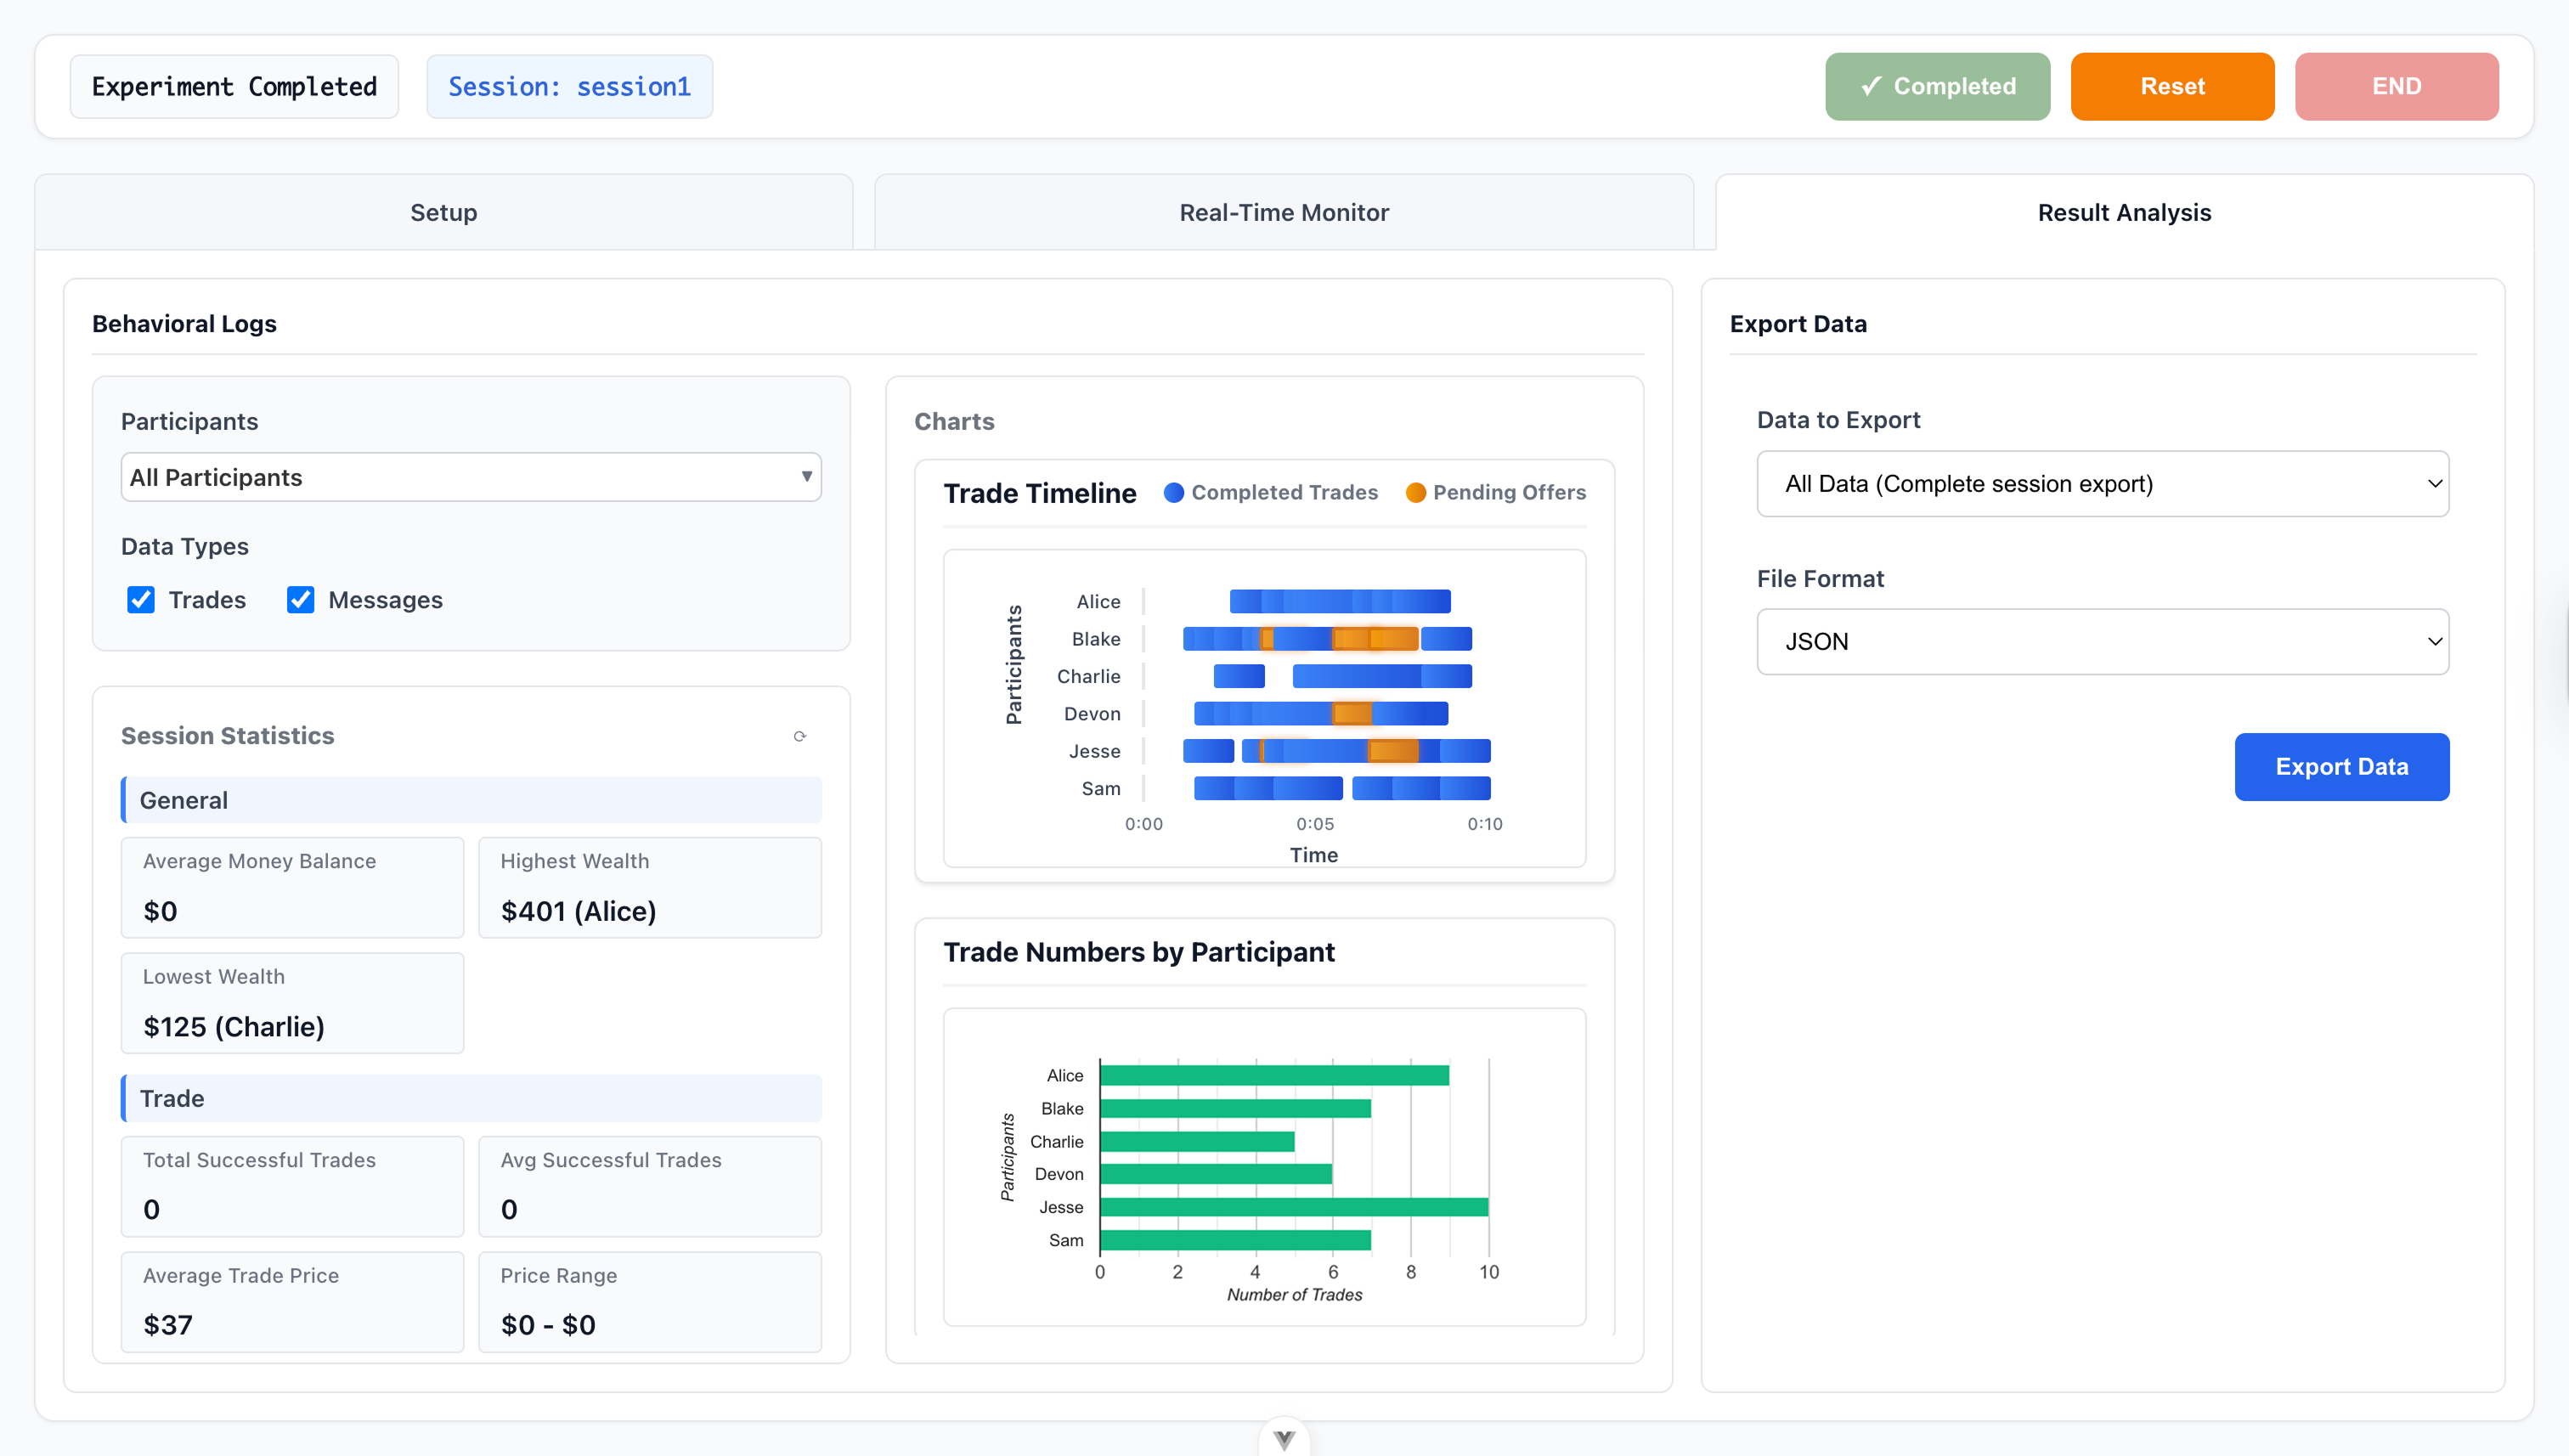Open the All Data export dropdown
The image size is (2569, 1456).
(x=2101, y=484)
